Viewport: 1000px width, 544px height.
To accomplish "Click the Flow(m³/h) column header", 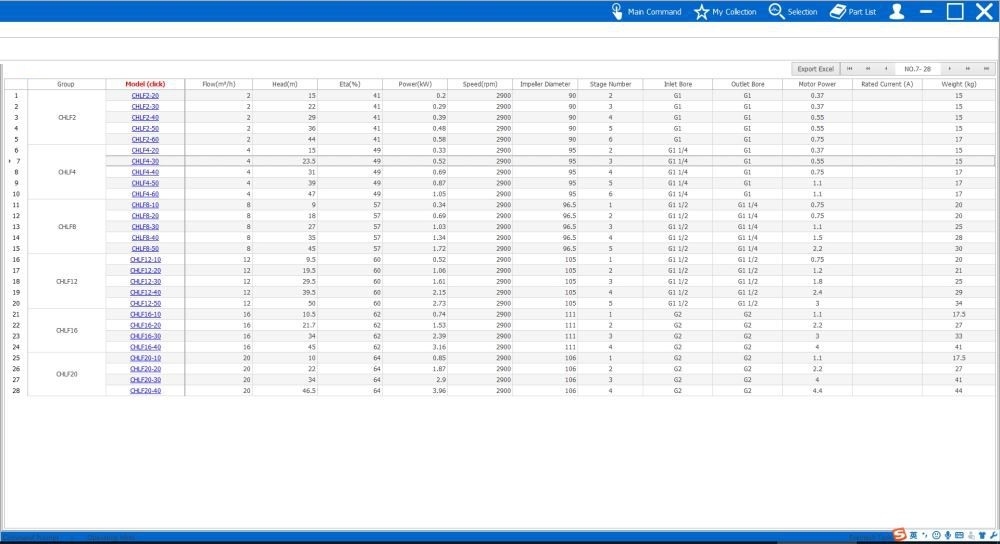I will [x=219, y=84].
